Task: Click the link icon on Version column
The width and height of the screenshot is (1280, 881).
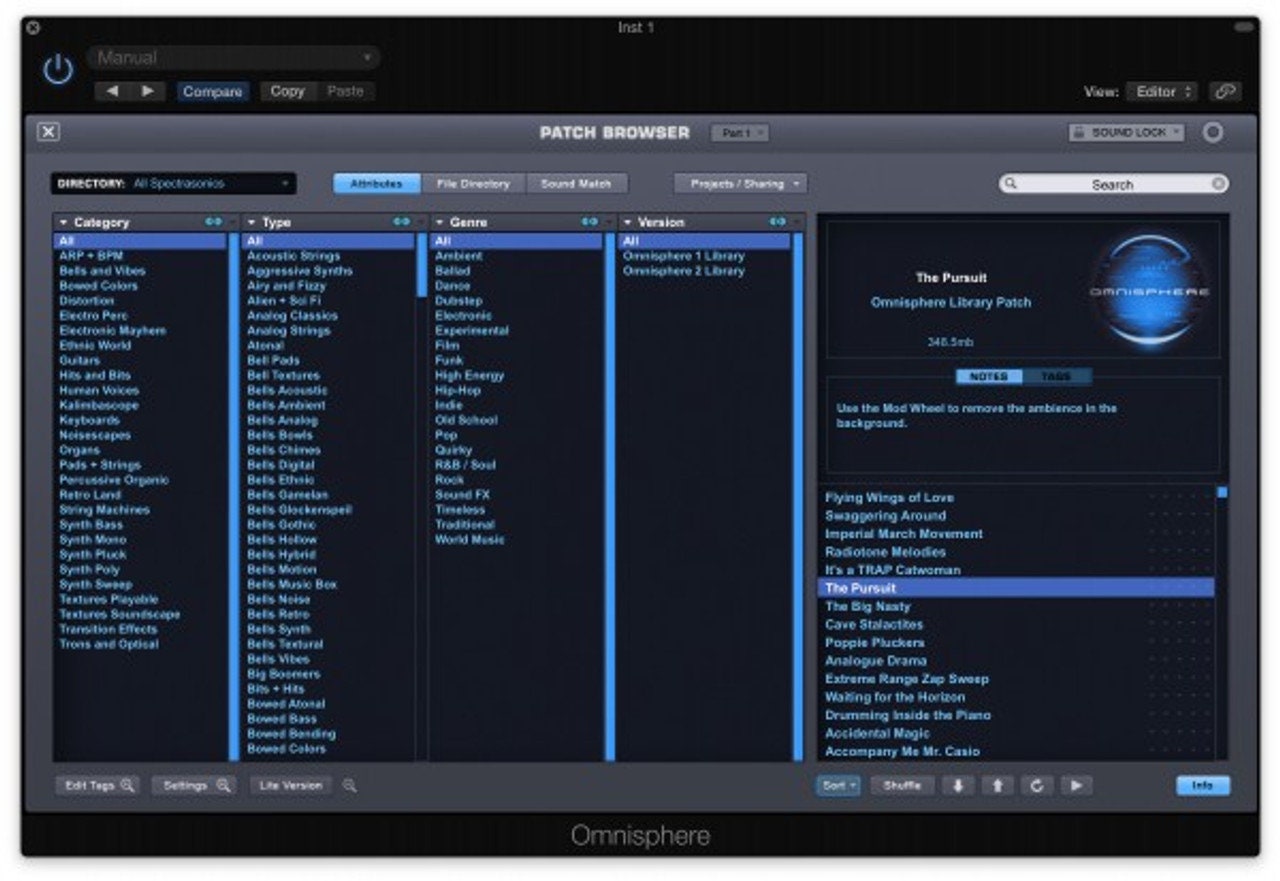Action: 777,222
